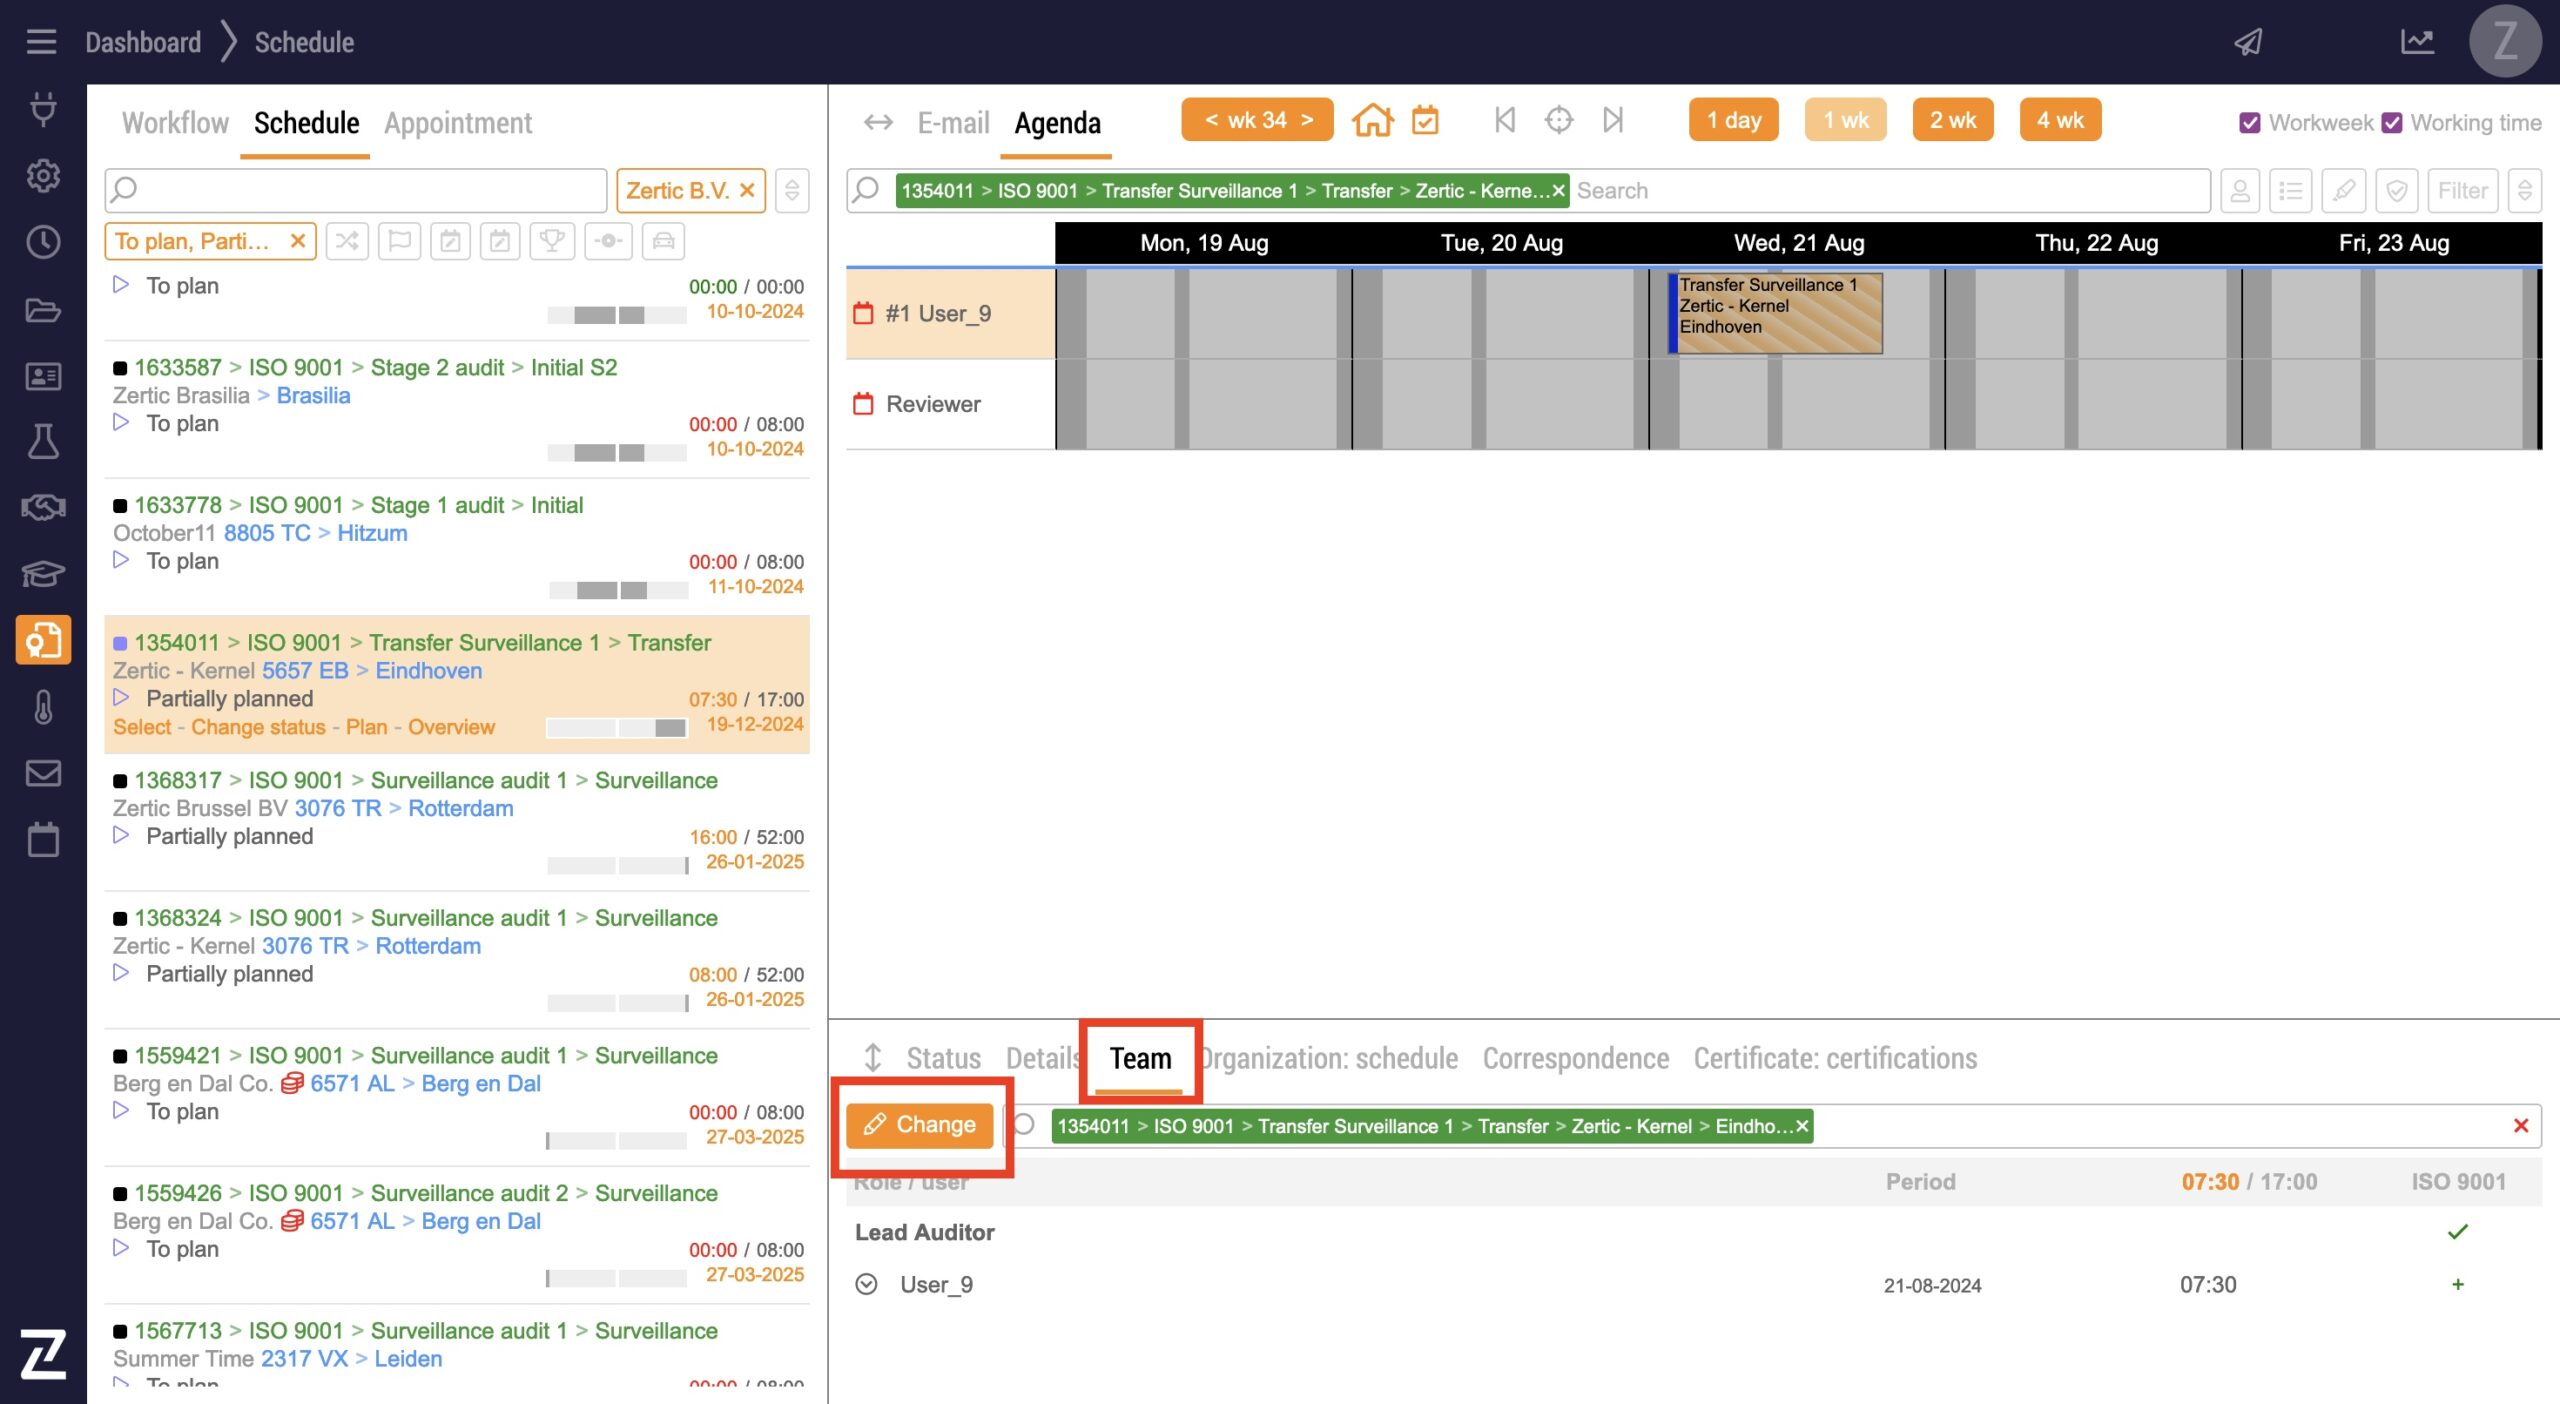Open the graduation cap sidebar icon
Image resolution: width=2560 pixels, height=1404 pixels.
pyautogui.click(x=43, y=574)
